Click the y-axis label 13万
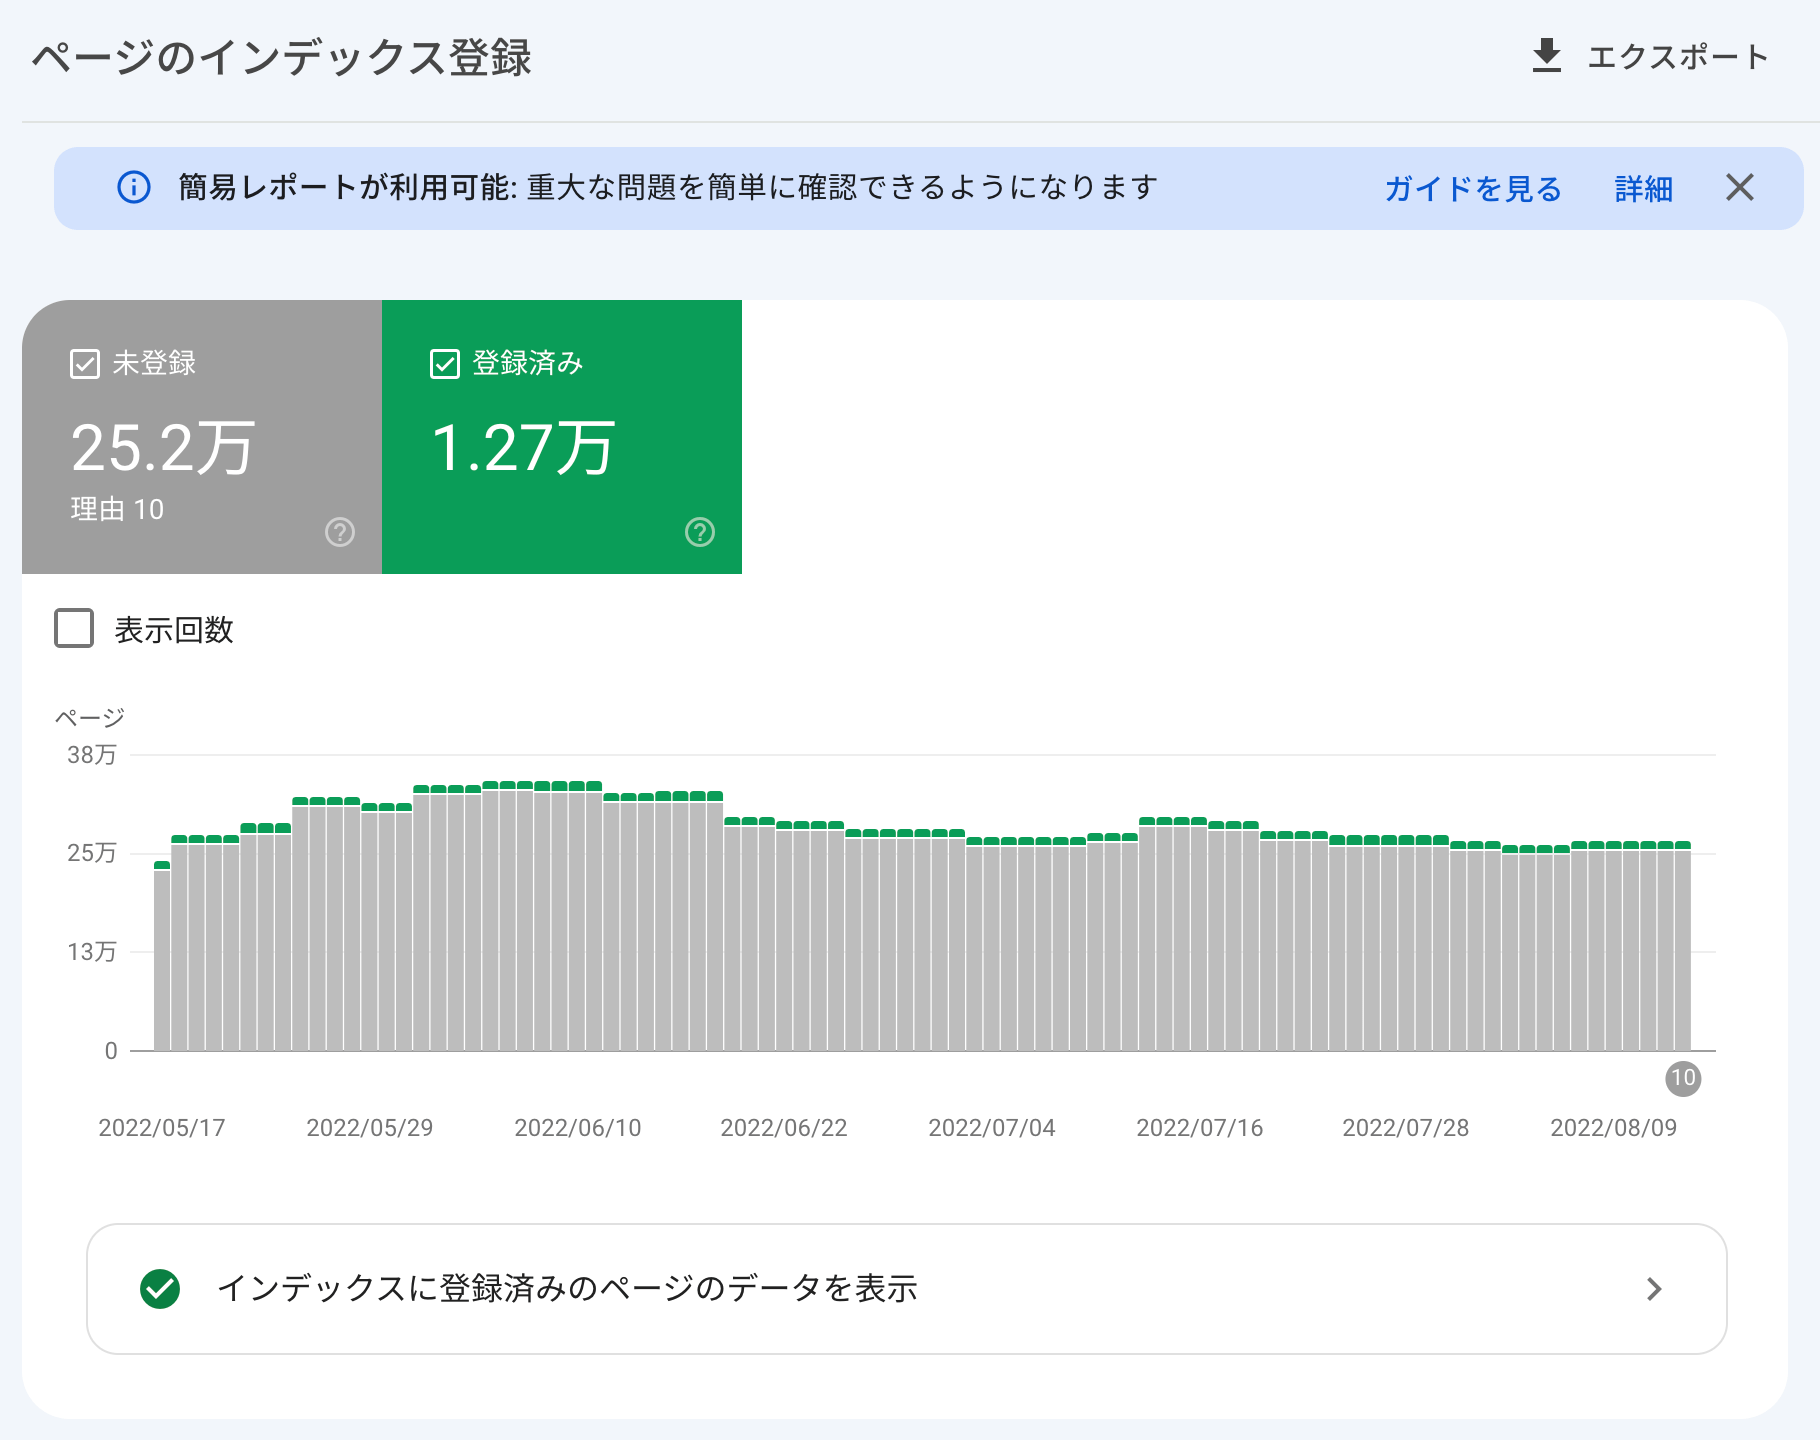 pyautogui.click(x=92, y=951)
